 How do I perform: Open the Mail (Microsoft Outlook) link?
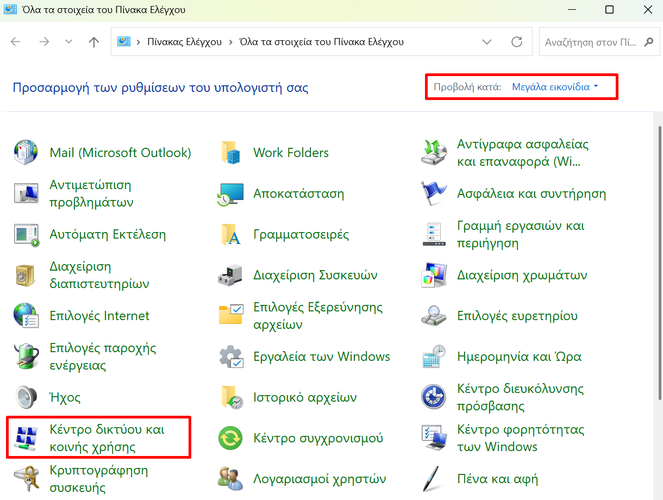point(121,153)
